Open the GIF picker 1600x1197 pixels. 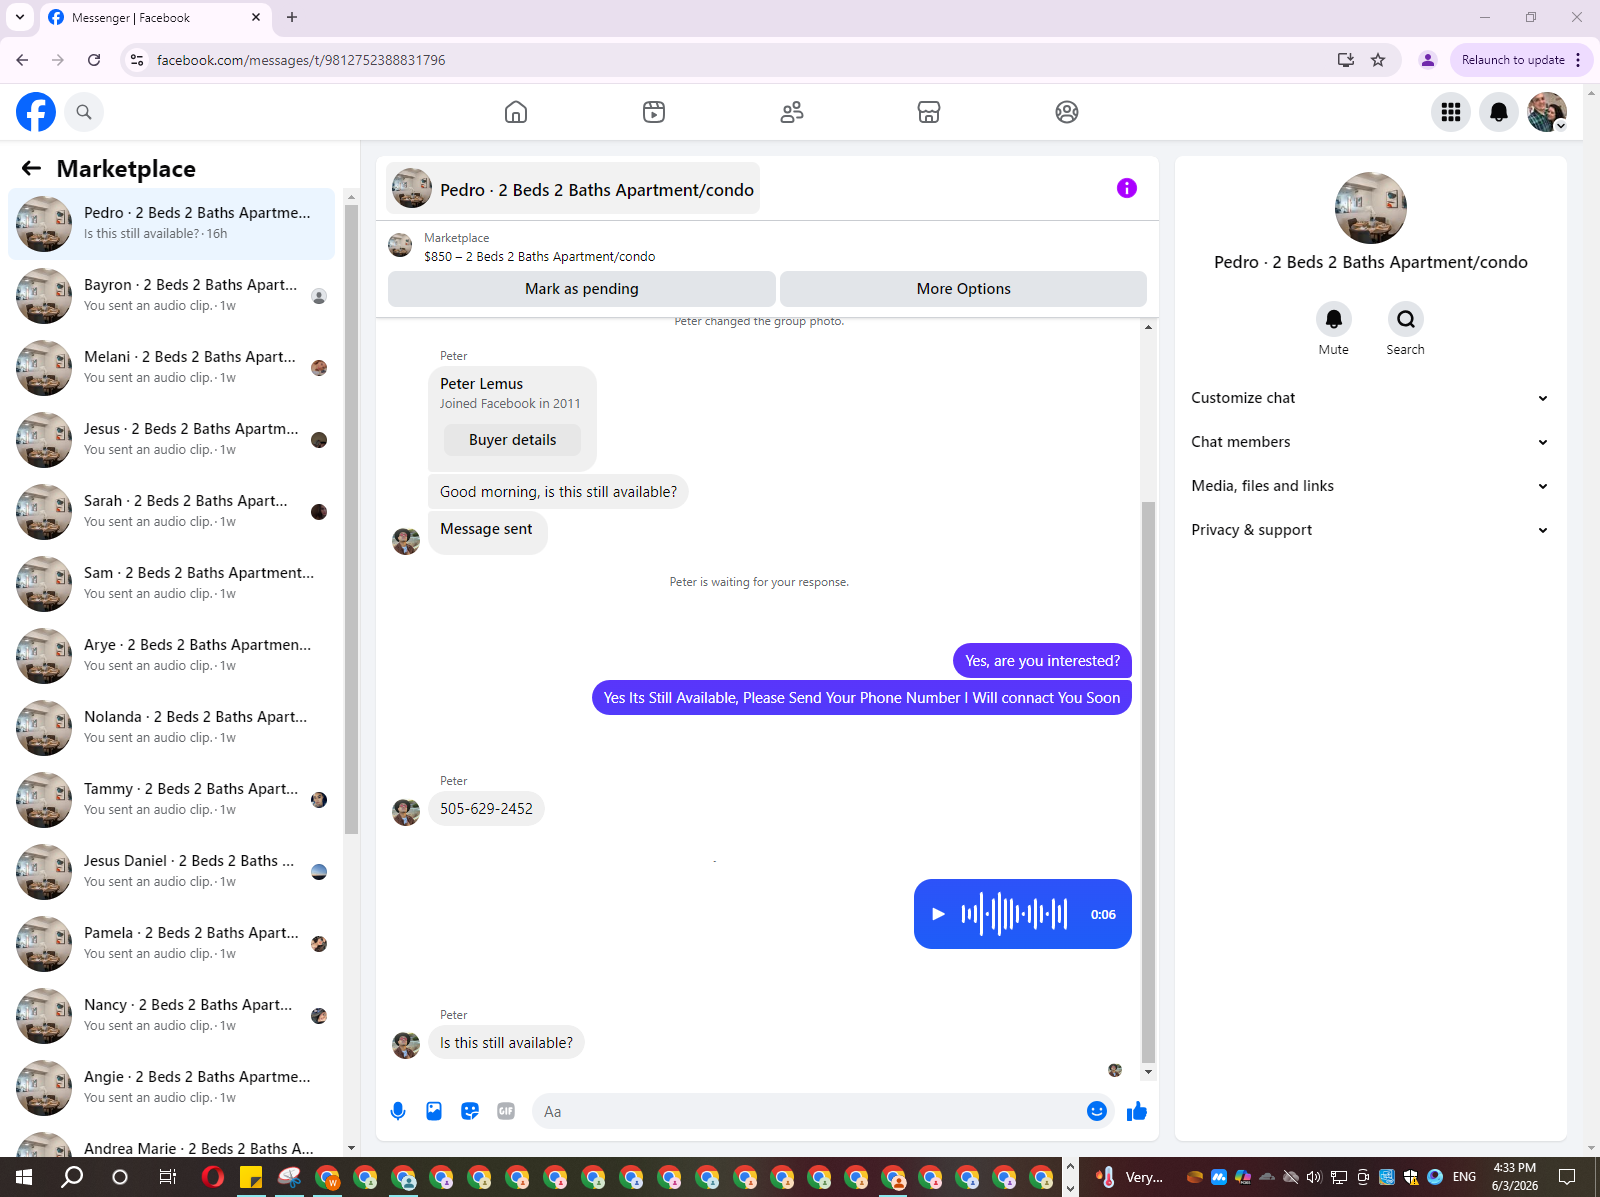click(x=506, y=1111)
